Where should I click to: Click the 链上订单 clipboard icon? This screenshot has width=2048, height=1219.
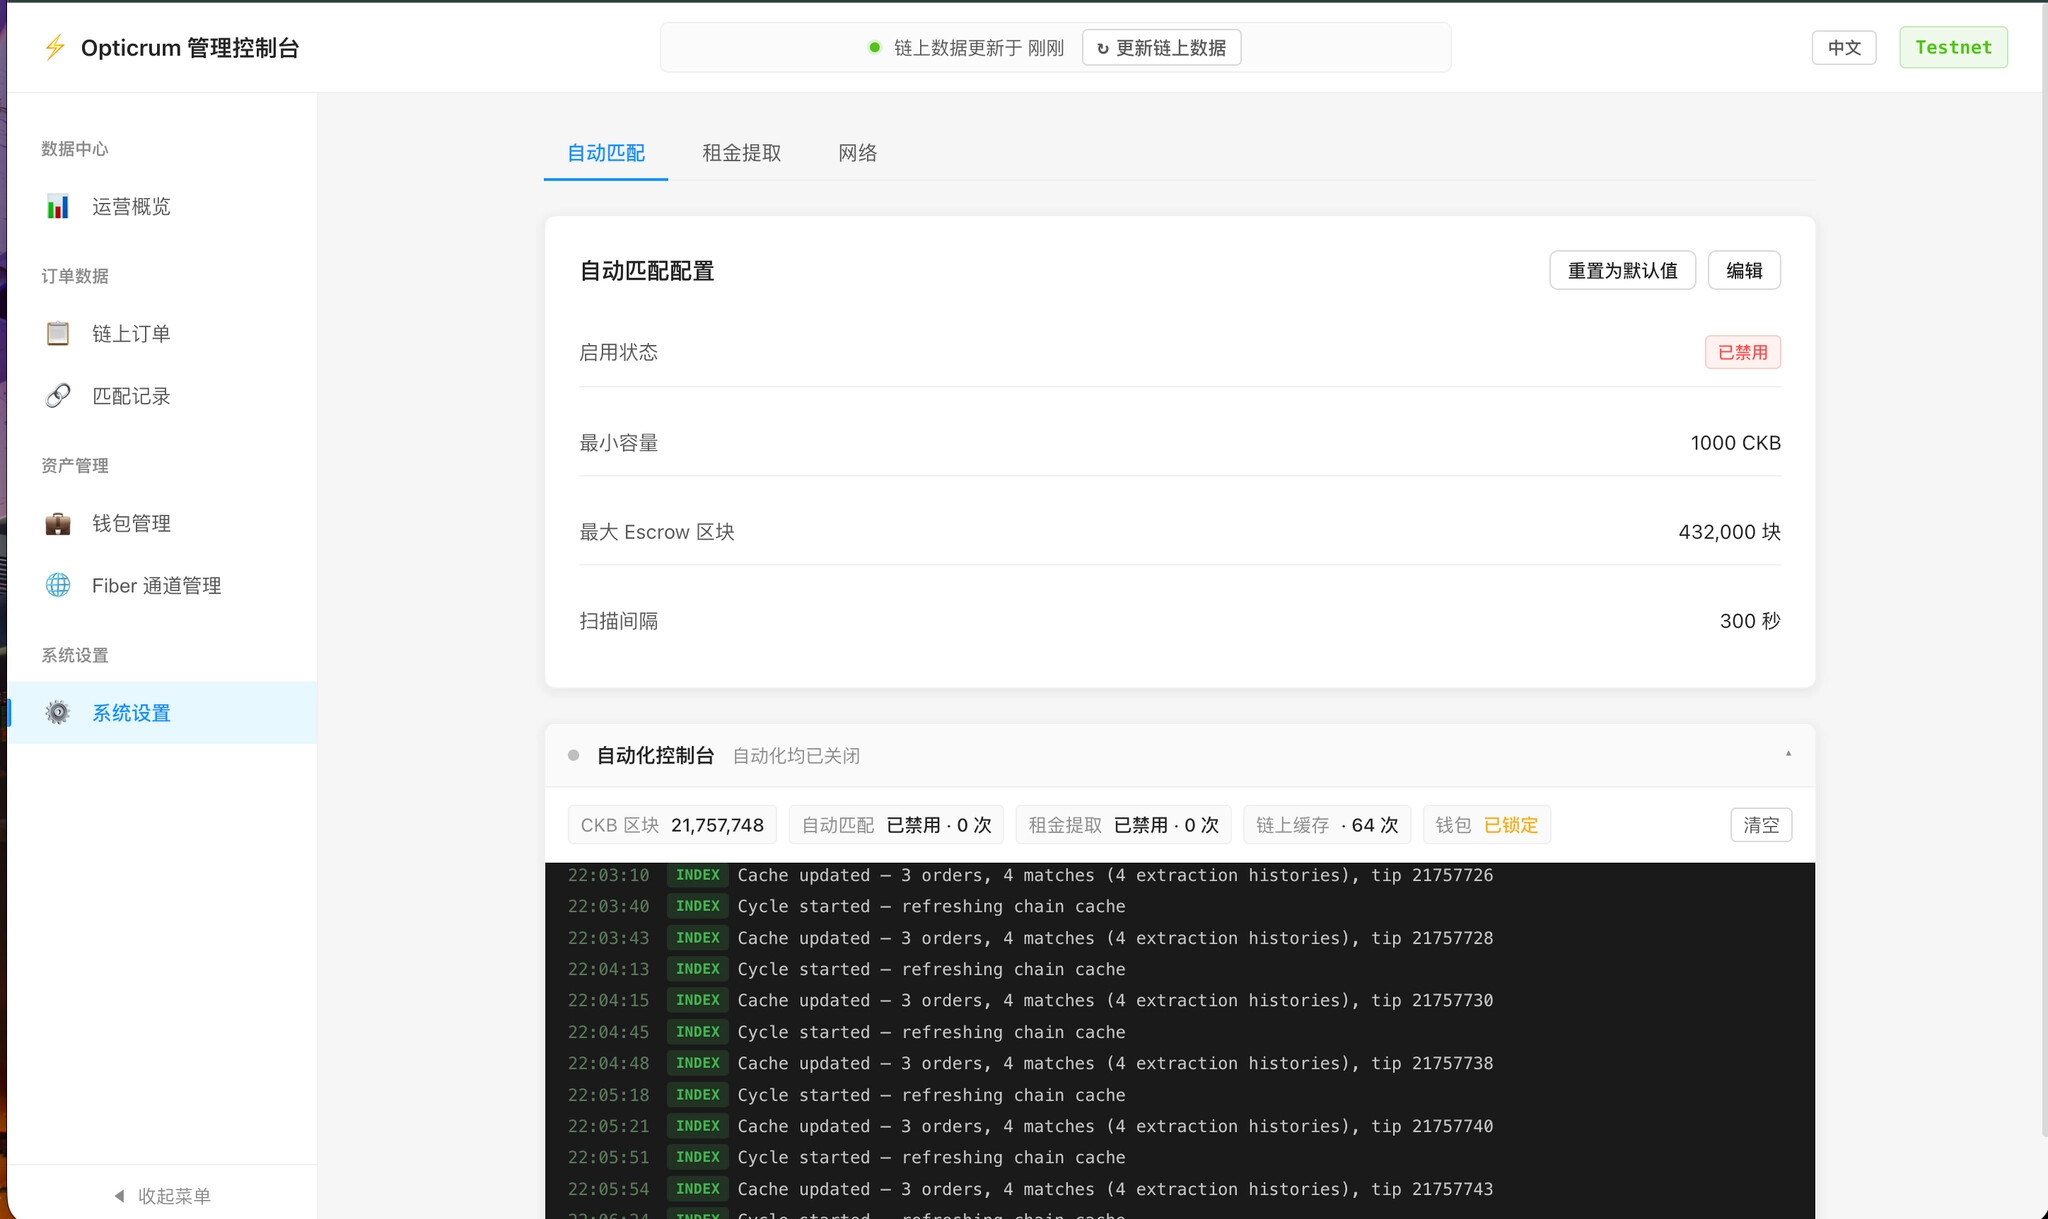[58, 333]
